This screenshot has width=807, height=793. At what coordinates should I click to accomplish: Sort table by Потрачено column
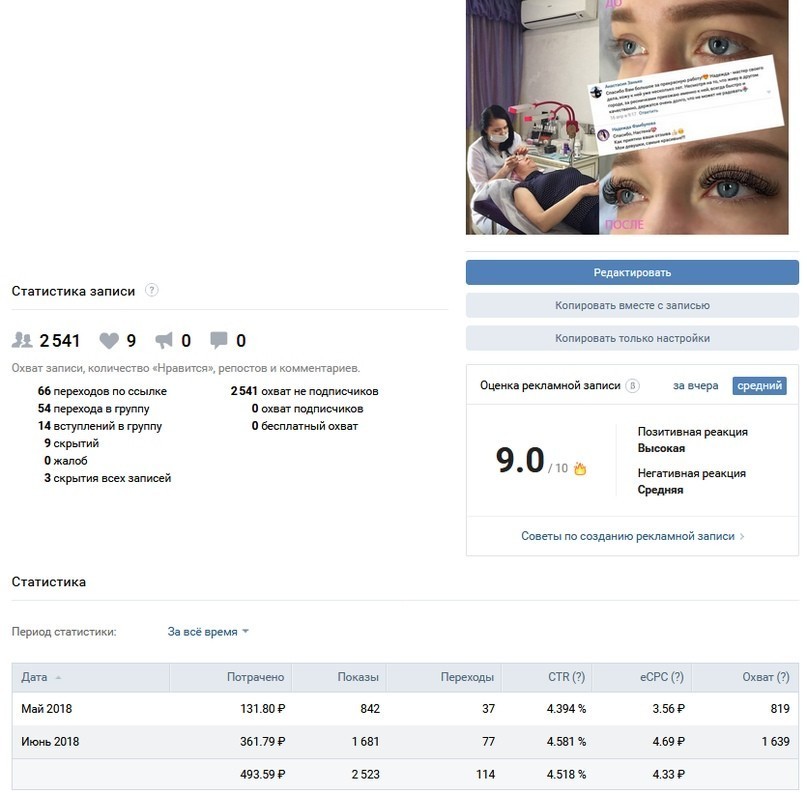click(231, 677)
